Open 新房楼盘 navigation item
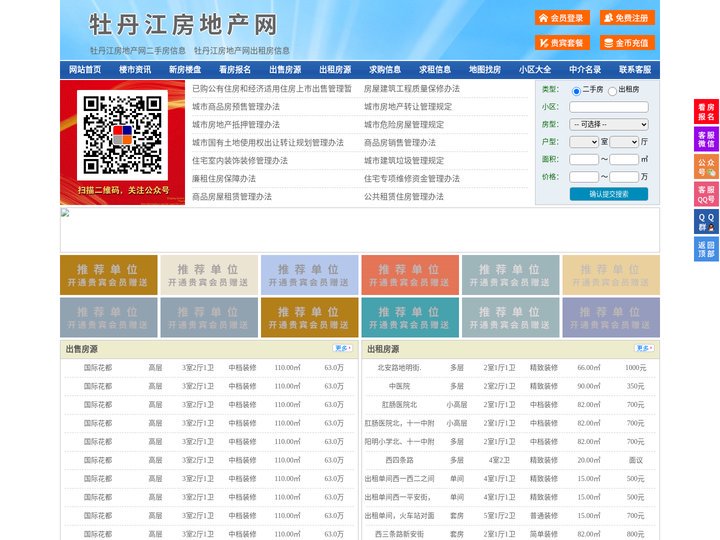720x540 pixels. [185, 70]
